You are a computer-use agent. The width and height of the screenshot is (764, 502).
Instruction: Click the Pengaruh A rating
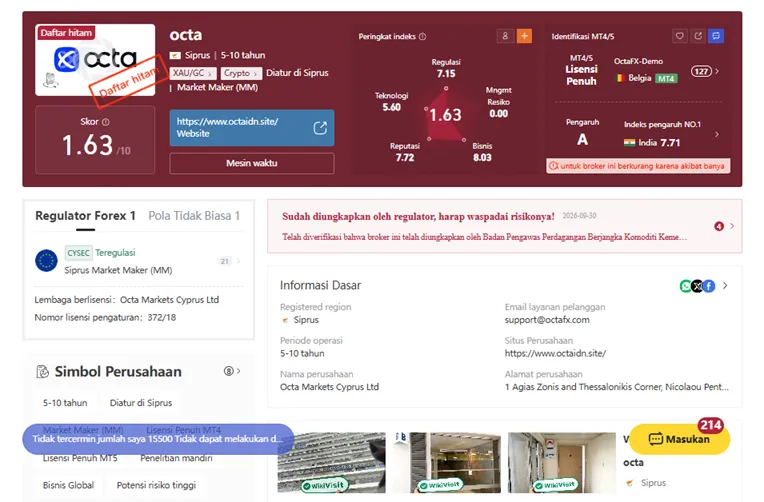(x=582, y=133)
